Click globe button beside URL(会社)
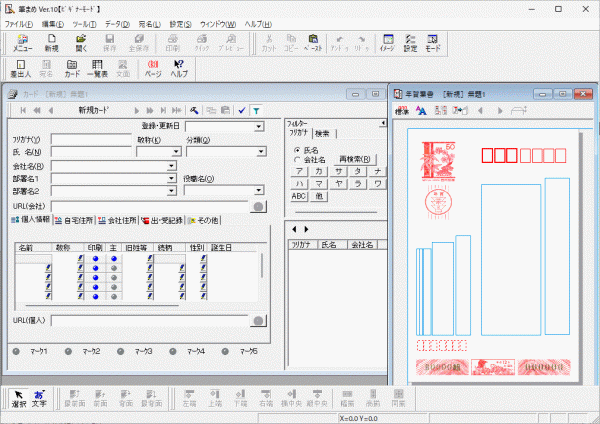The width and height of the screenshot is (600, 424). pyautogui.click(x=258, y=207)
